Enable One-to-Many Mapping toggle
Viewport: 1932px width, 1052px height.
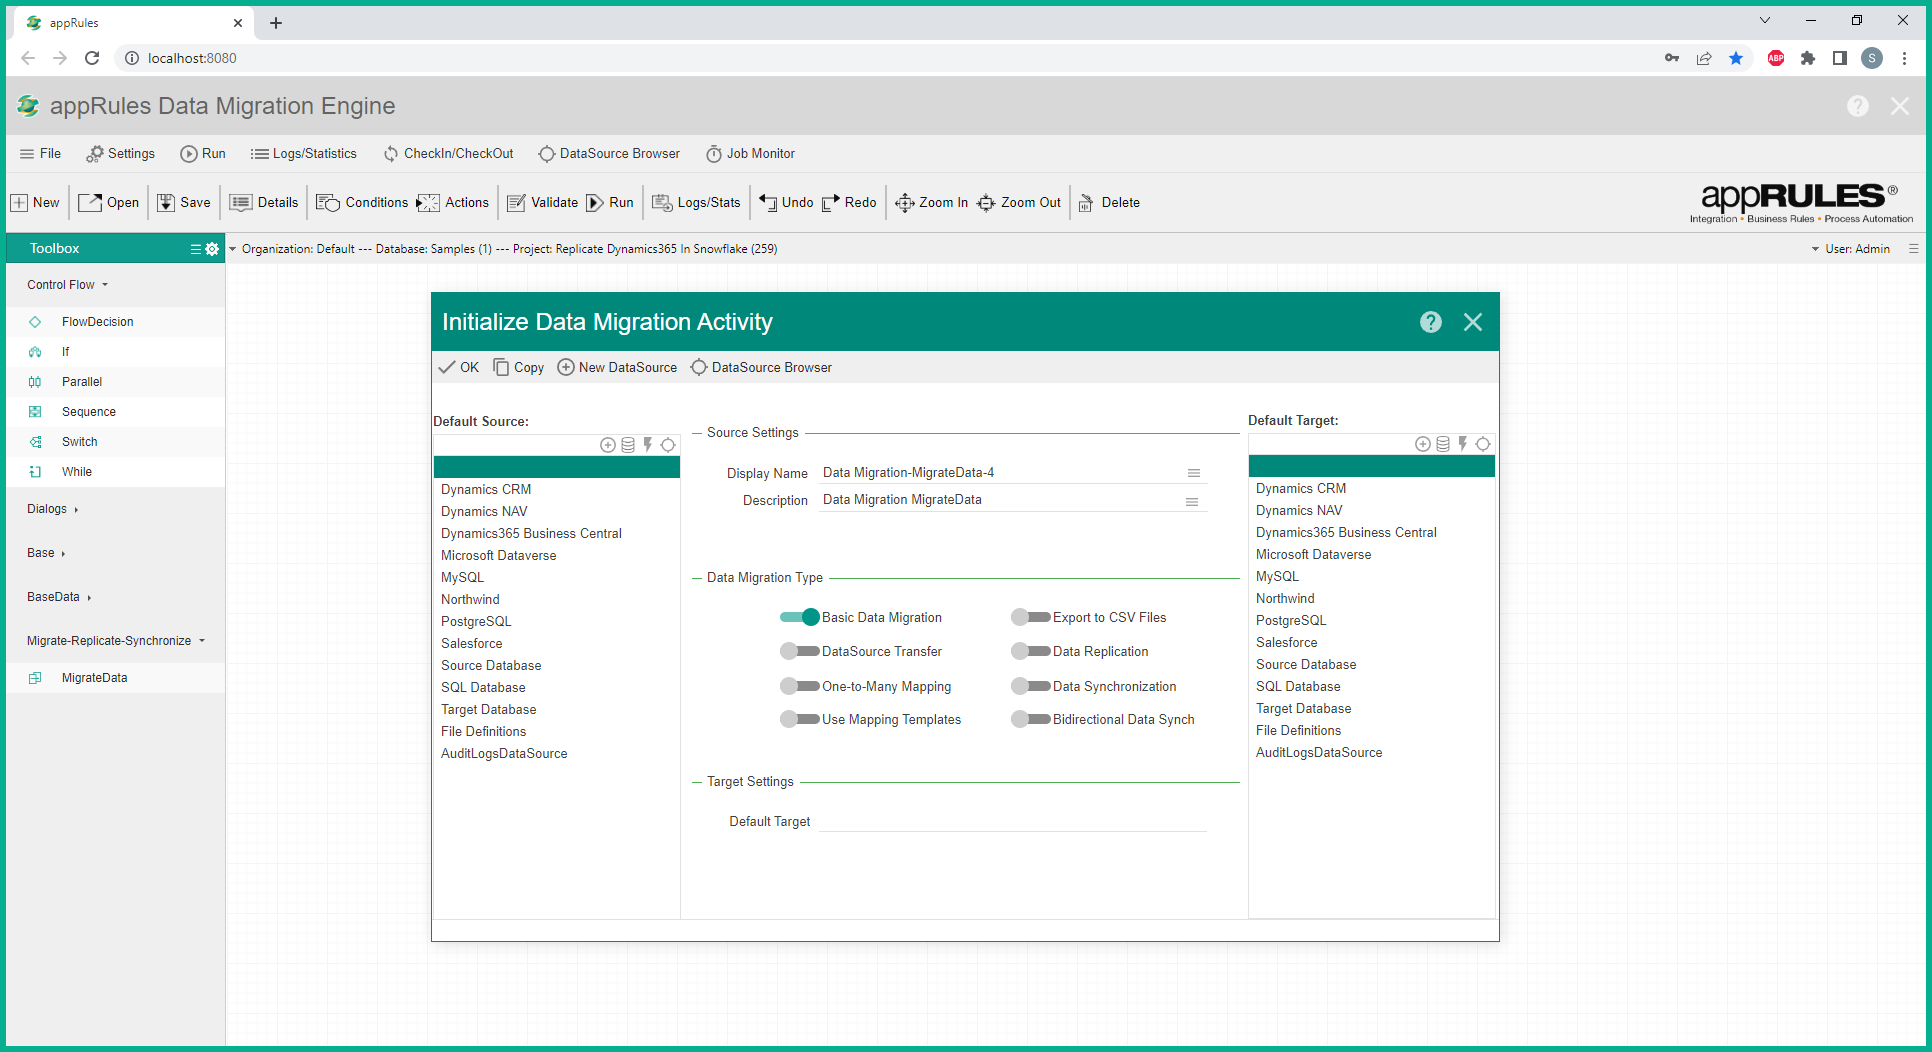[x=800, y=687]
